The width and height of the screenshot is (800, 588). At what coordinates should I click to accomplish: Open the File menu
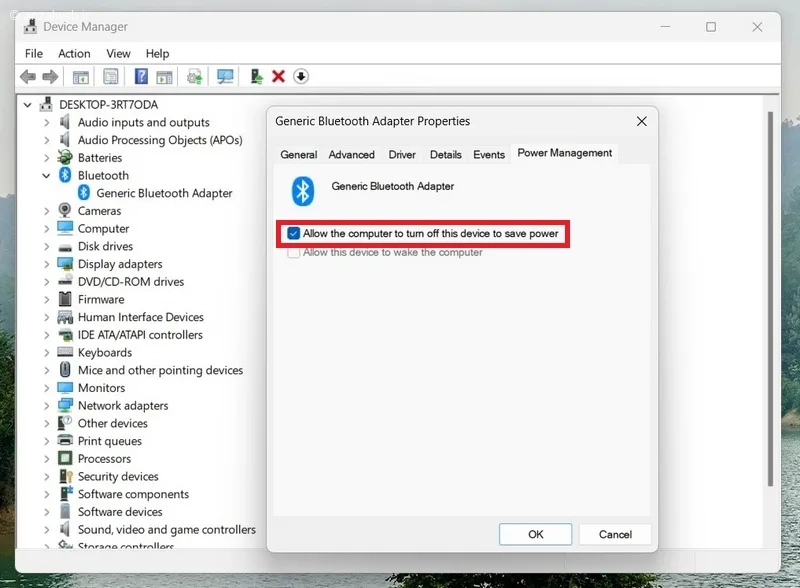click(x=34, y=54)
